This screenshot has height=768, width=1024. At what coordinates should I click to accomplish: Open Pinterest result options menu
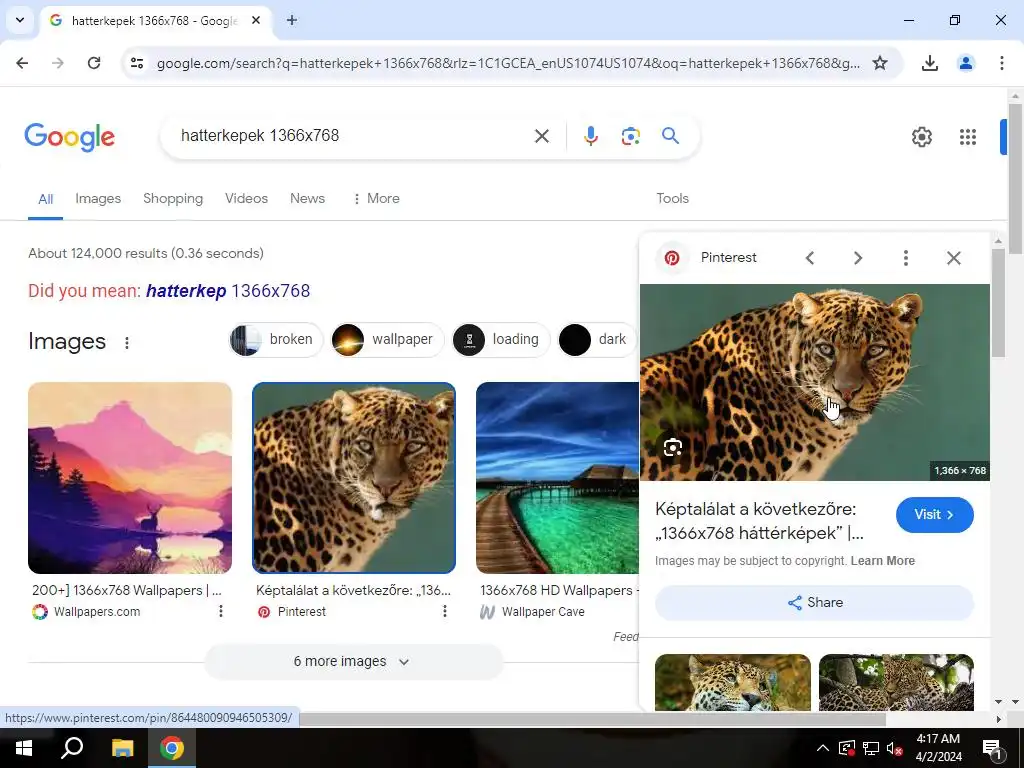(x=445, y=611)
